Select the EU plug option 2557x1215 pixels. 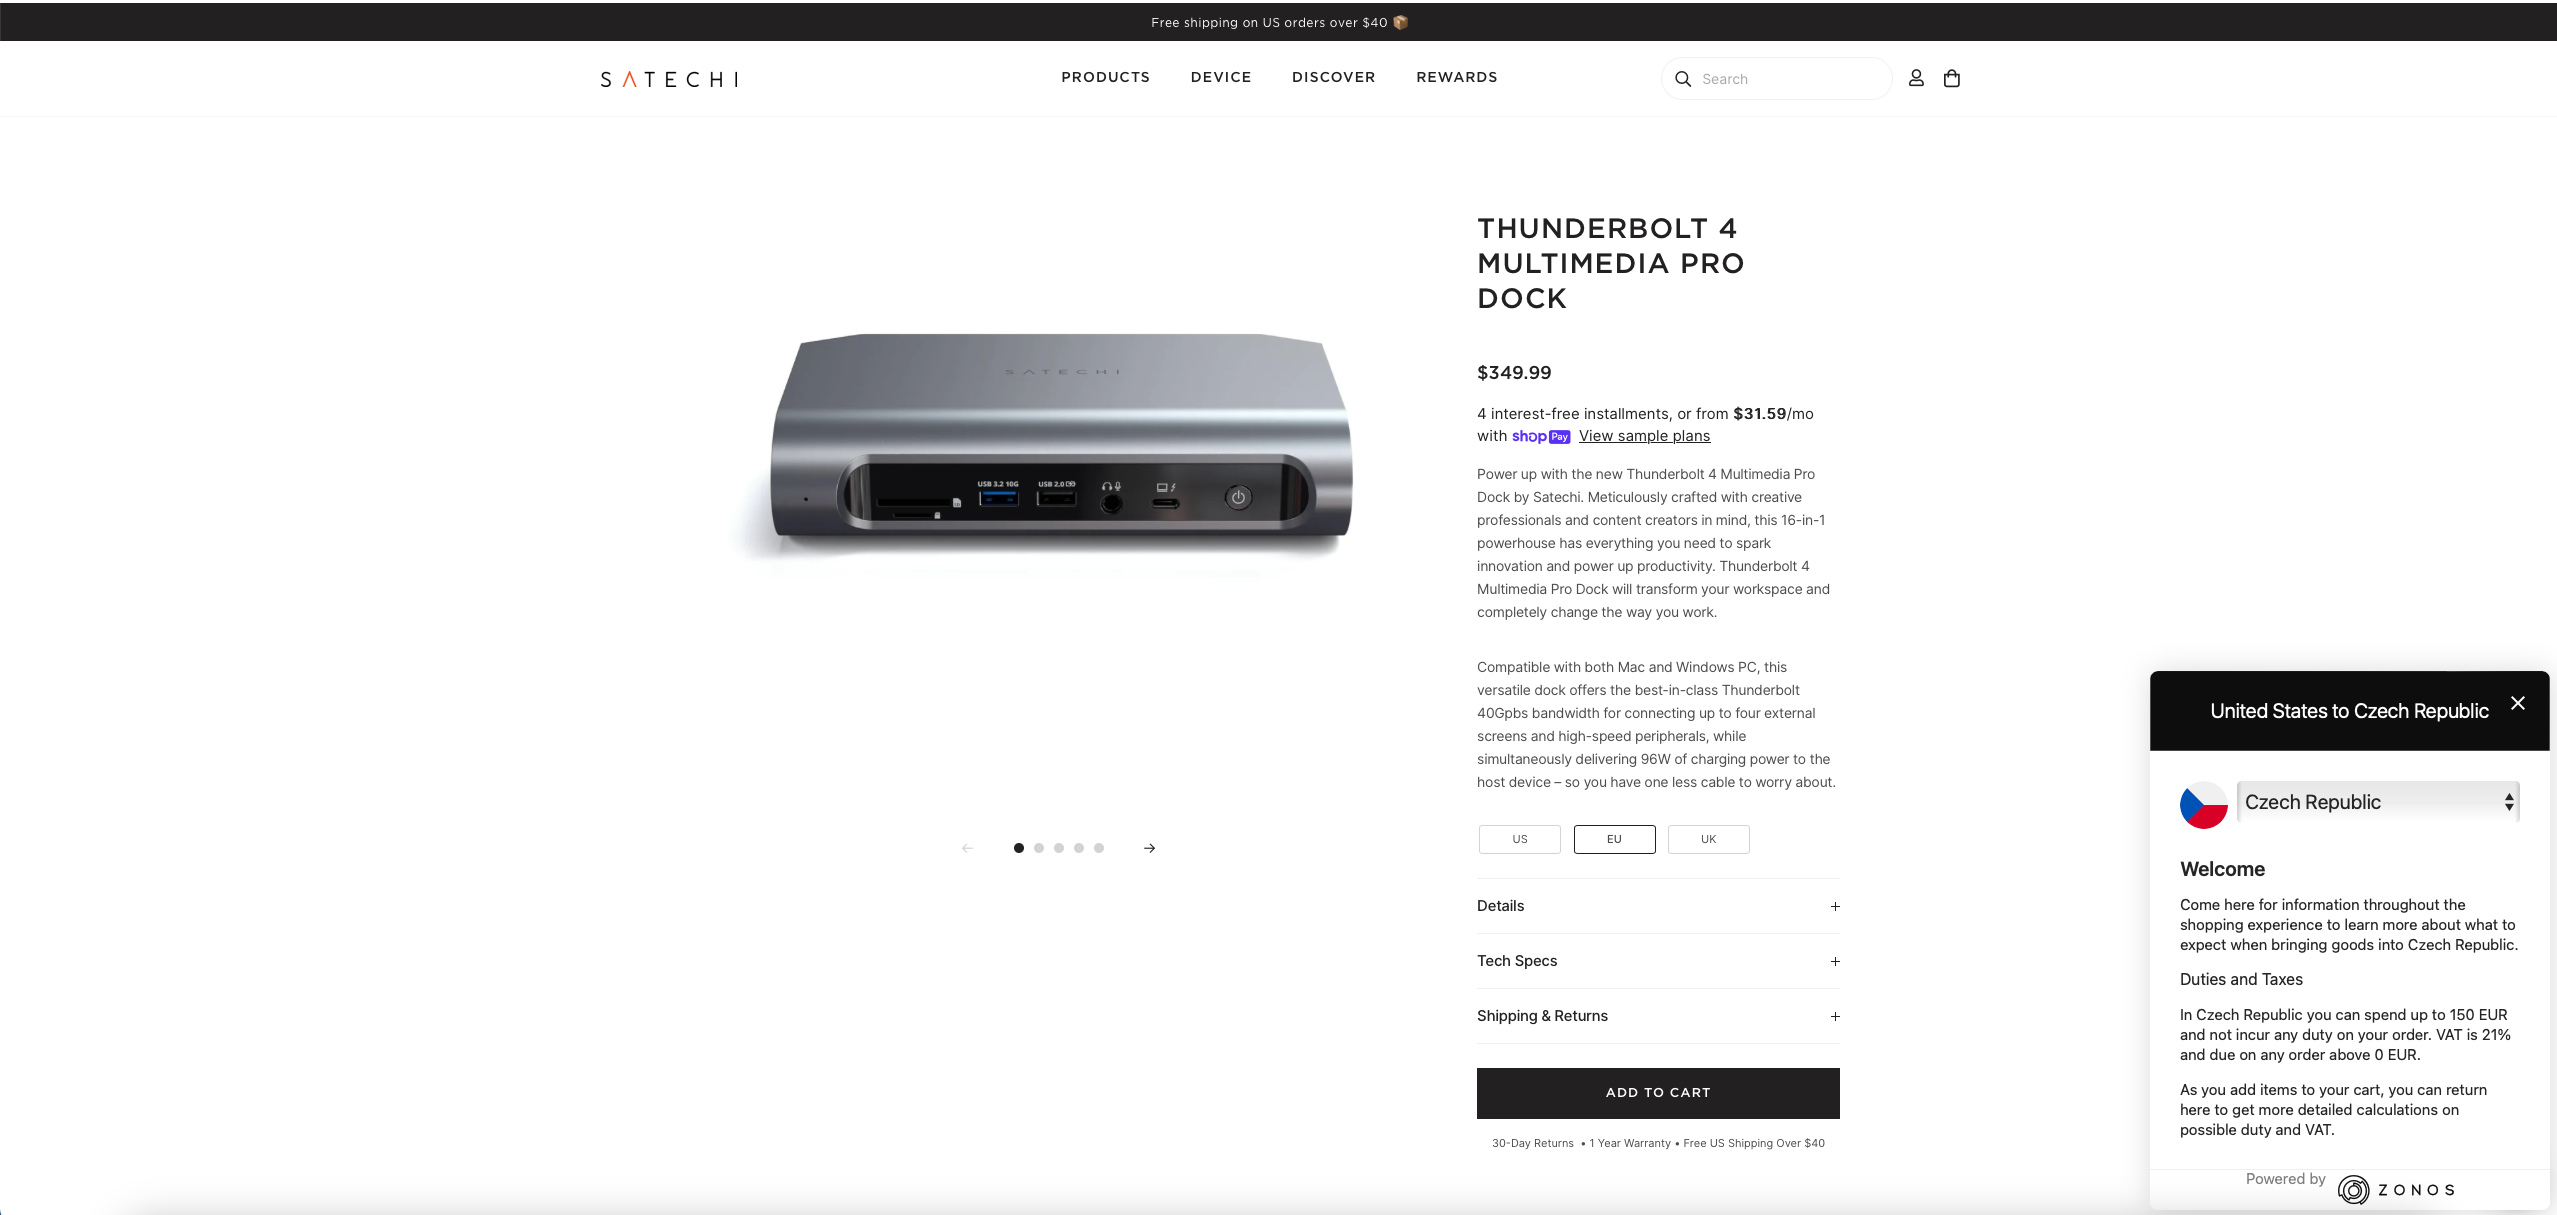1614,839
